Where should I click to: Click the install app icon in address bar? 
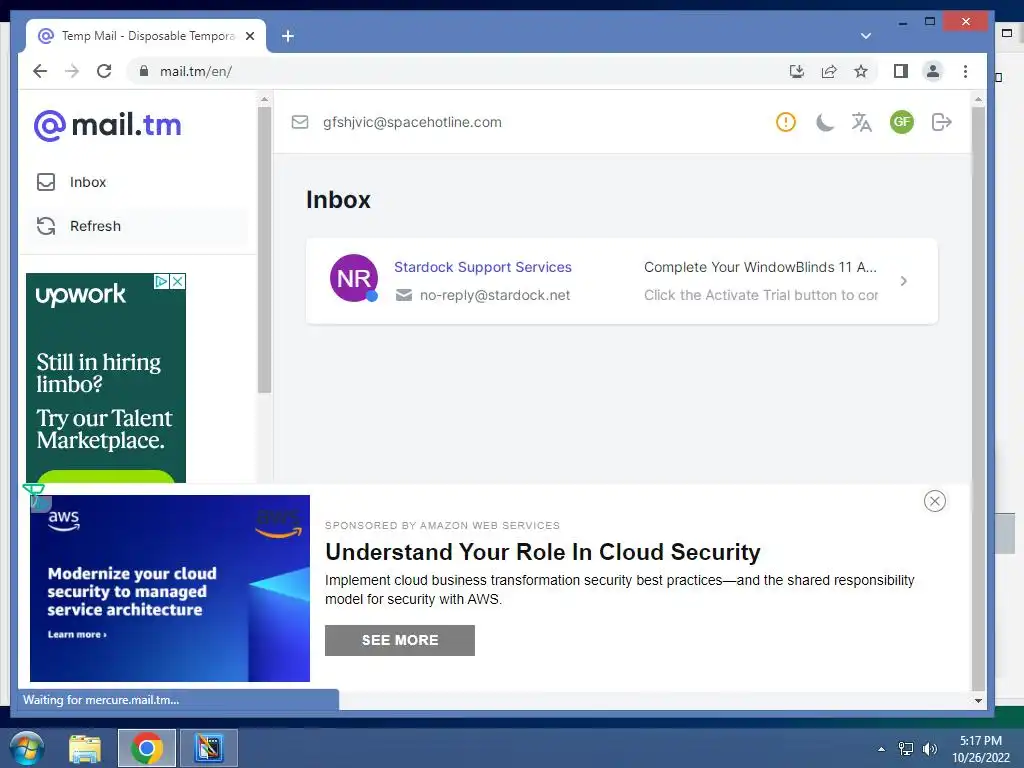(797, 71)
